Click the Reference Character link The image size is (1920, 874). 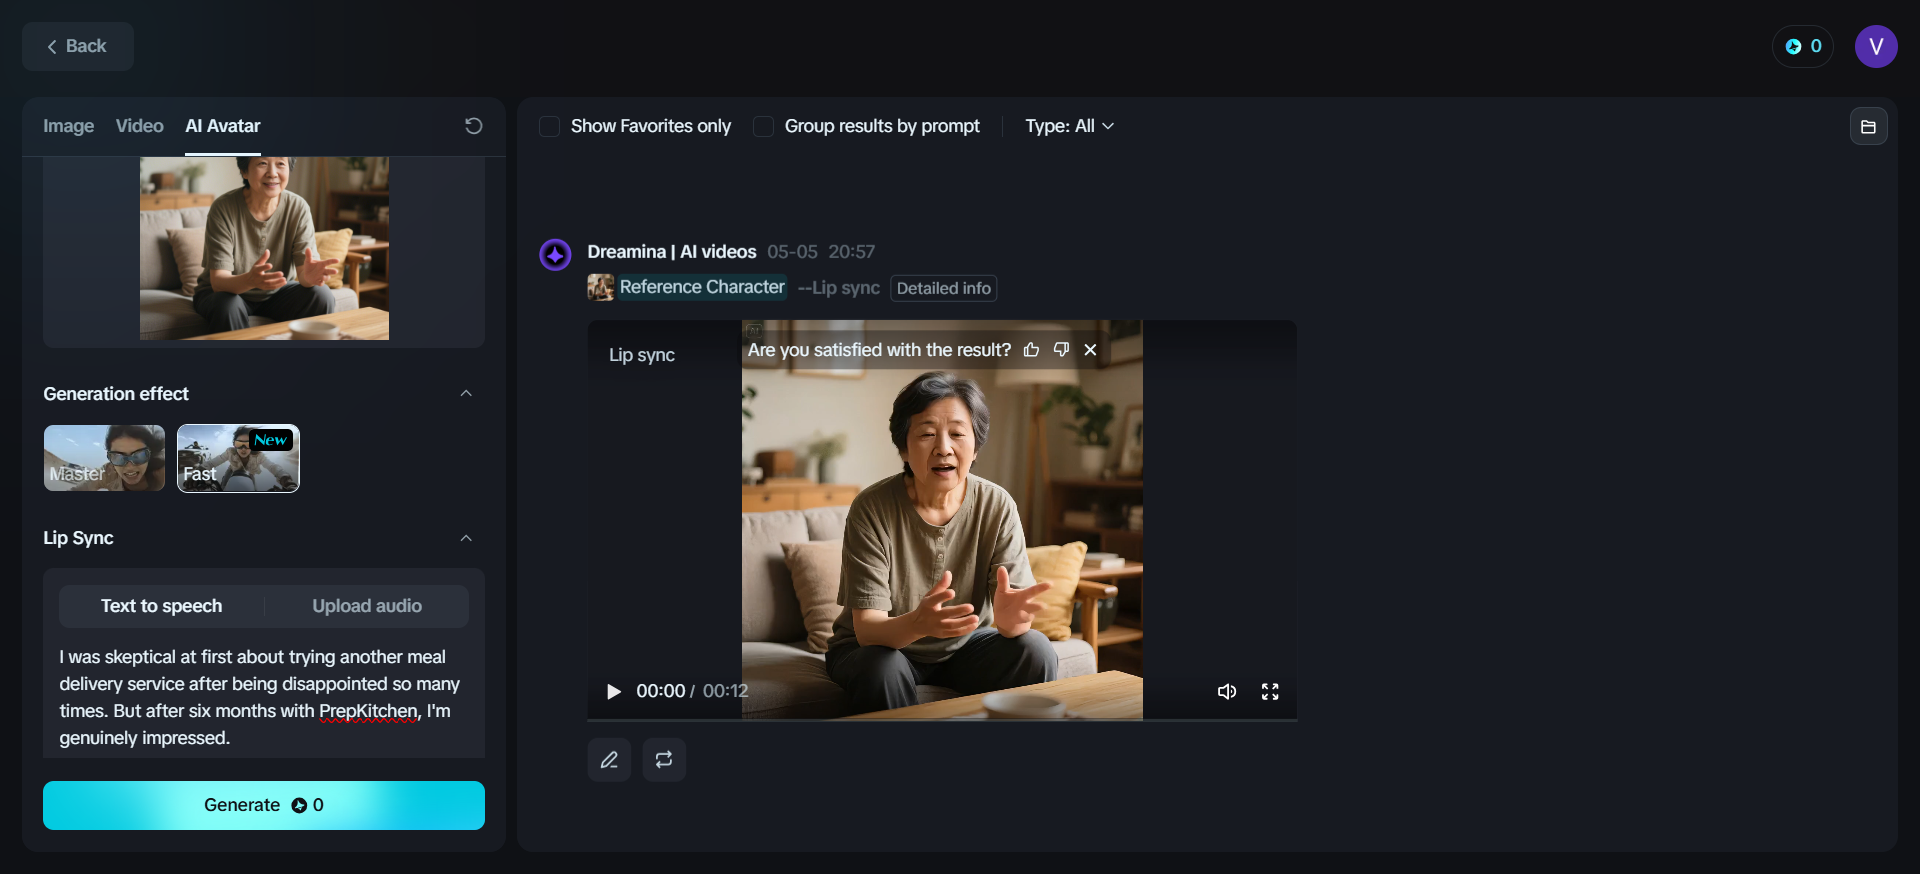702,287
